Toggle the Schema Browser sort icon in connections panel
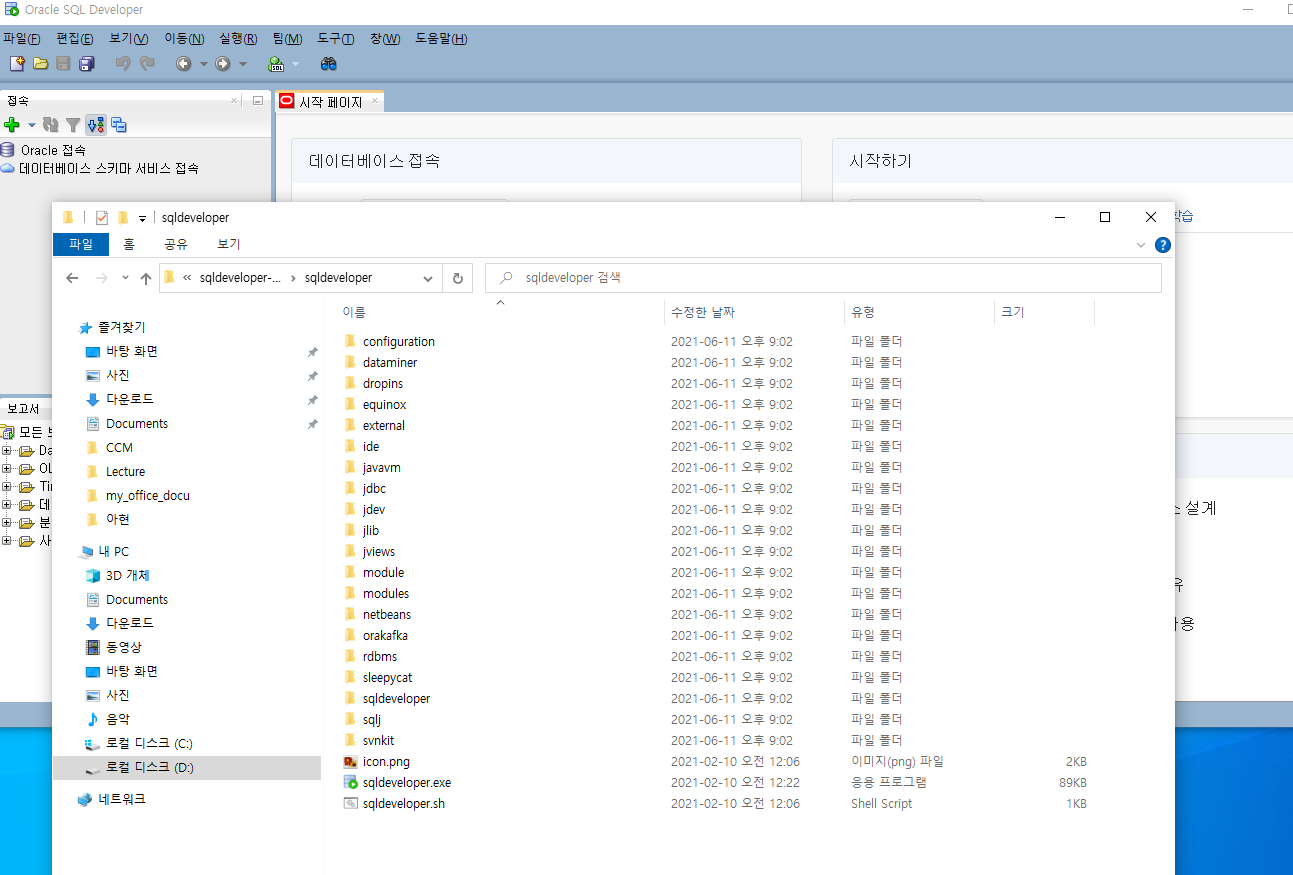Screen dimensions: 1293x875 pyautogui.click(x=96, y=125)
